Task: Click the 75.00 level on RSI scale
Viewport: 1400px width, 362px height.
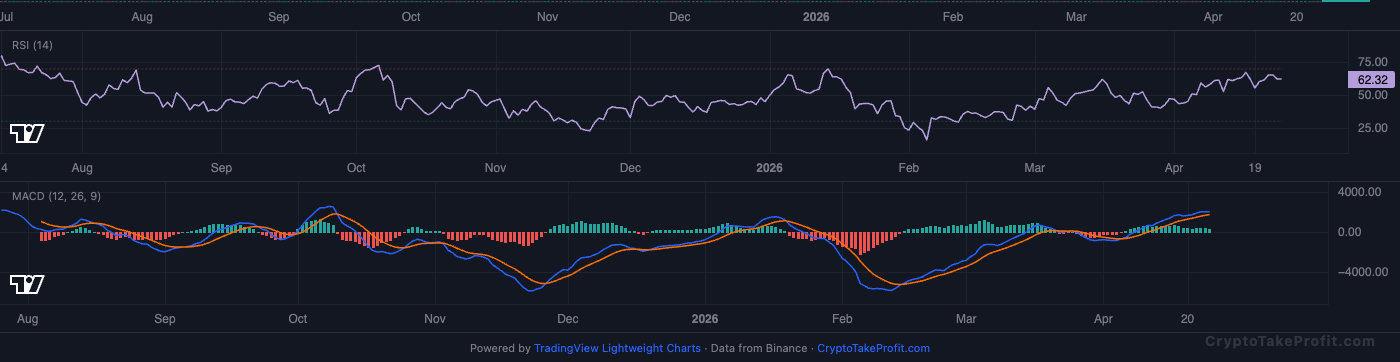Action: tap(1372, 62)
